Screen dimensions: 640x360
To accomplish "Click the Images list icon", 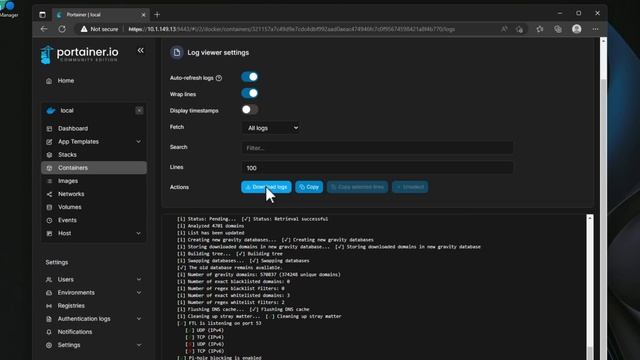I will coord(49,181).
